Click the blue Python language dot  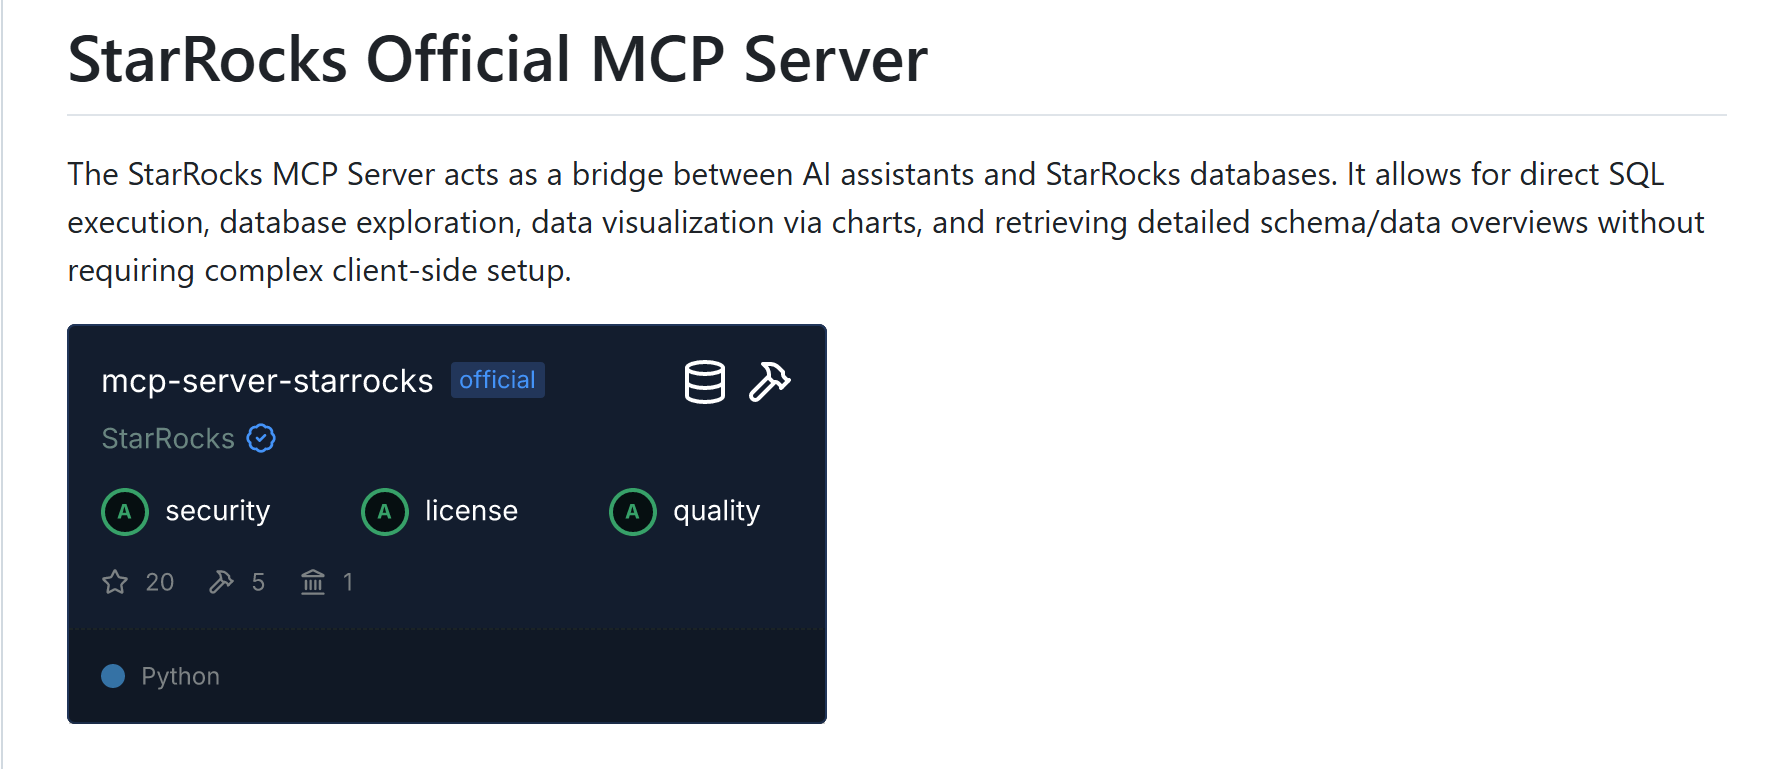(113, 676)
